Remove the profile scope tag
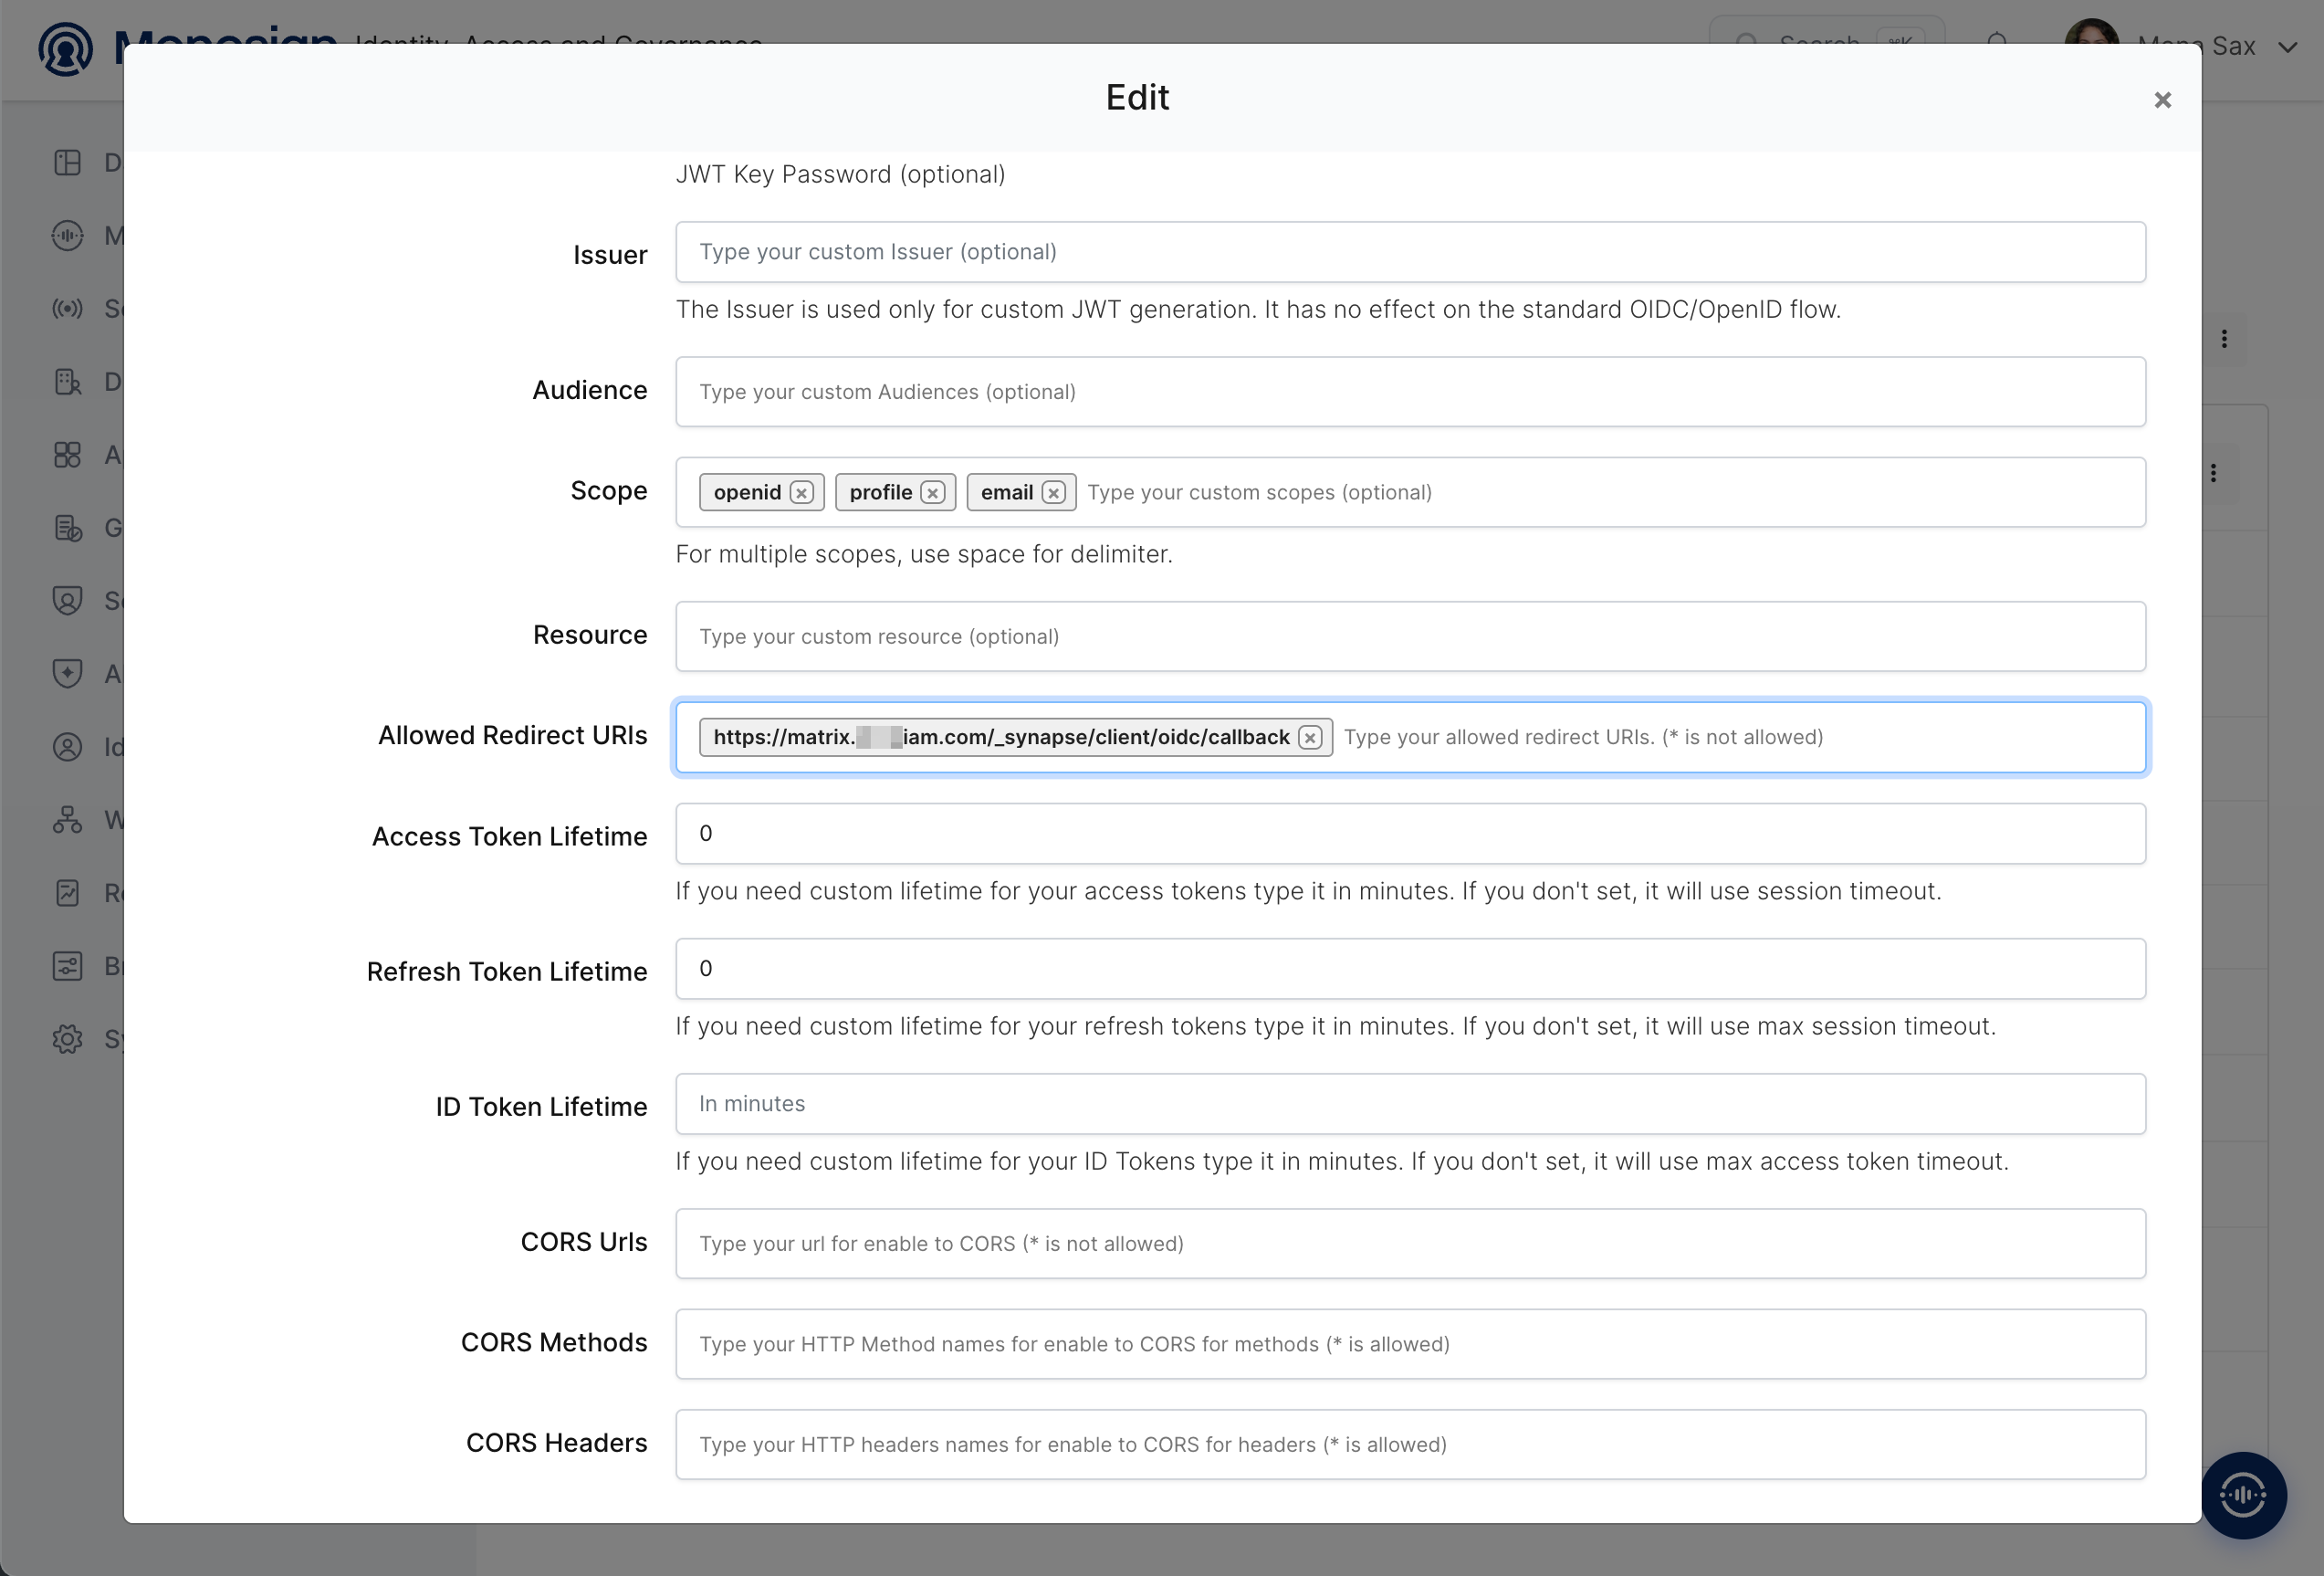Image resolution: width=2324 pixels, height=1576 pixels. point(932,493)
